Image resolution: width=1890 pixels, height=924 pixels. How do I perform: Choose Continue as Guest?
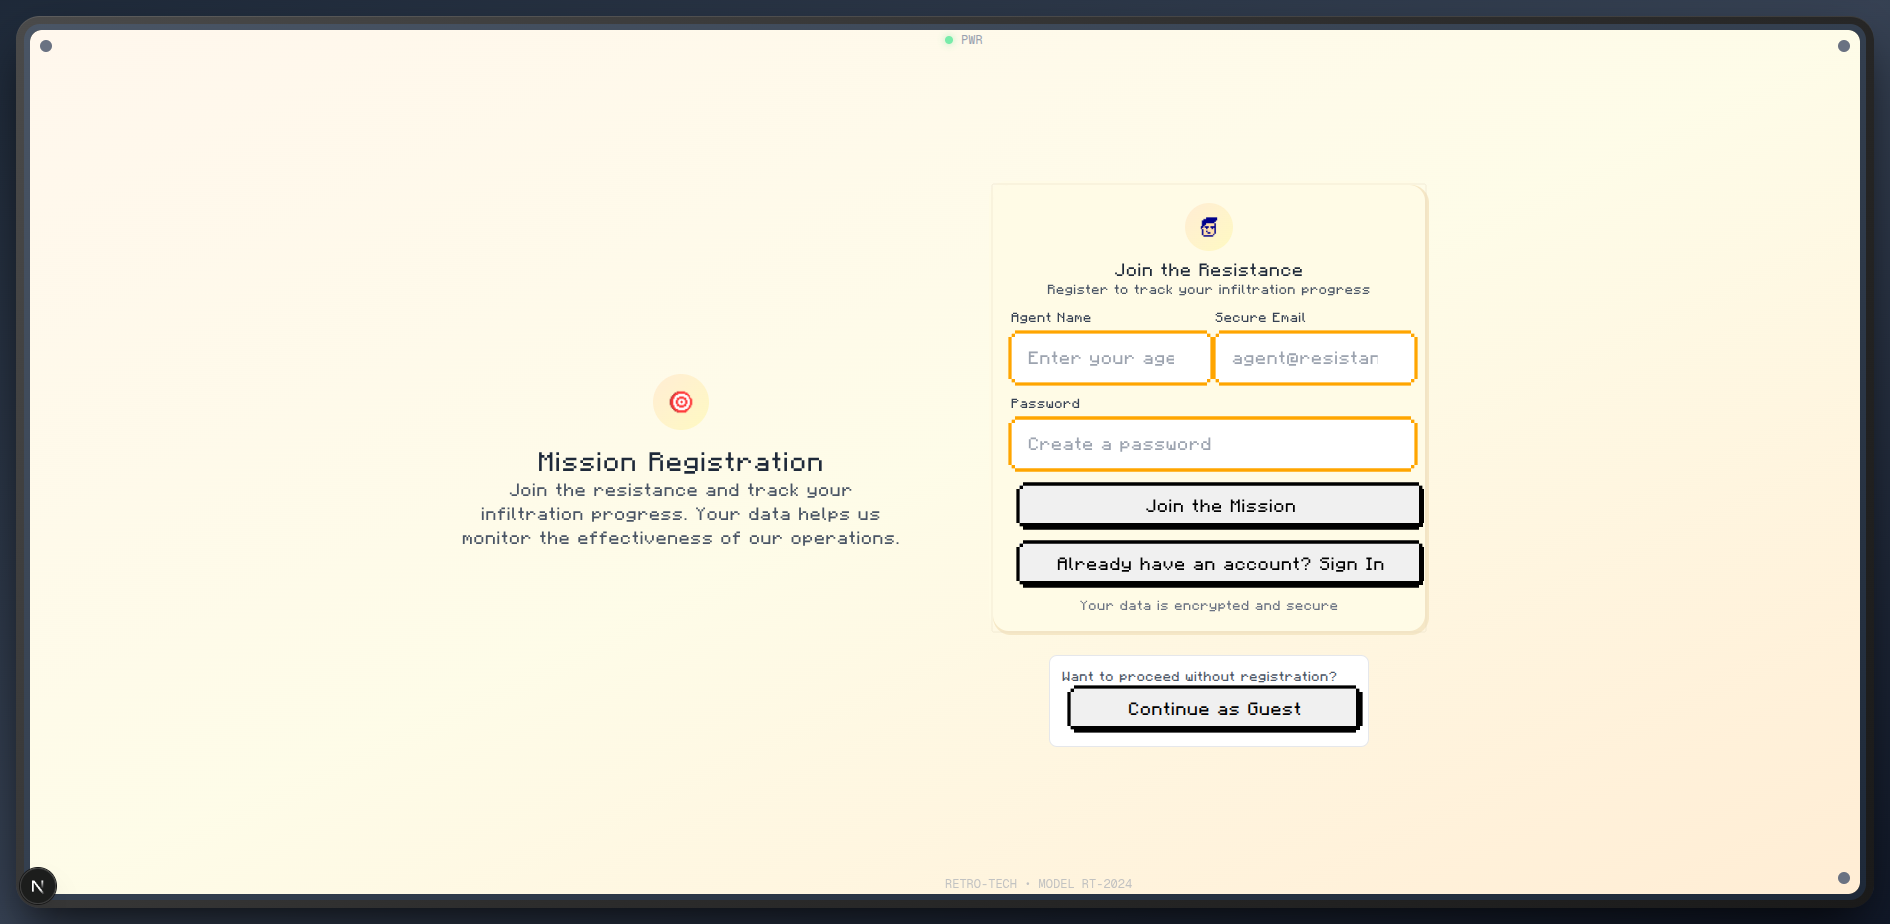pyautogui.click(x=1215, y=709)
